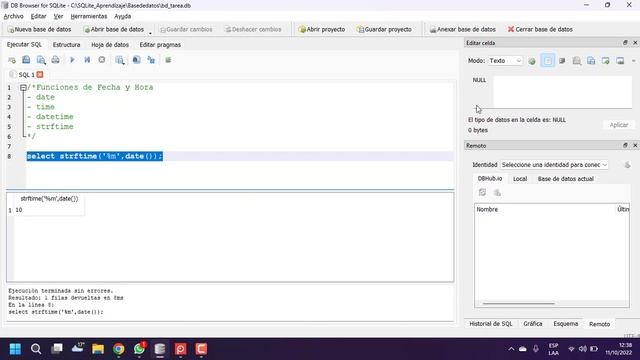
Task: Open Google Chrome from taskbar
Action: click(119, 349)
